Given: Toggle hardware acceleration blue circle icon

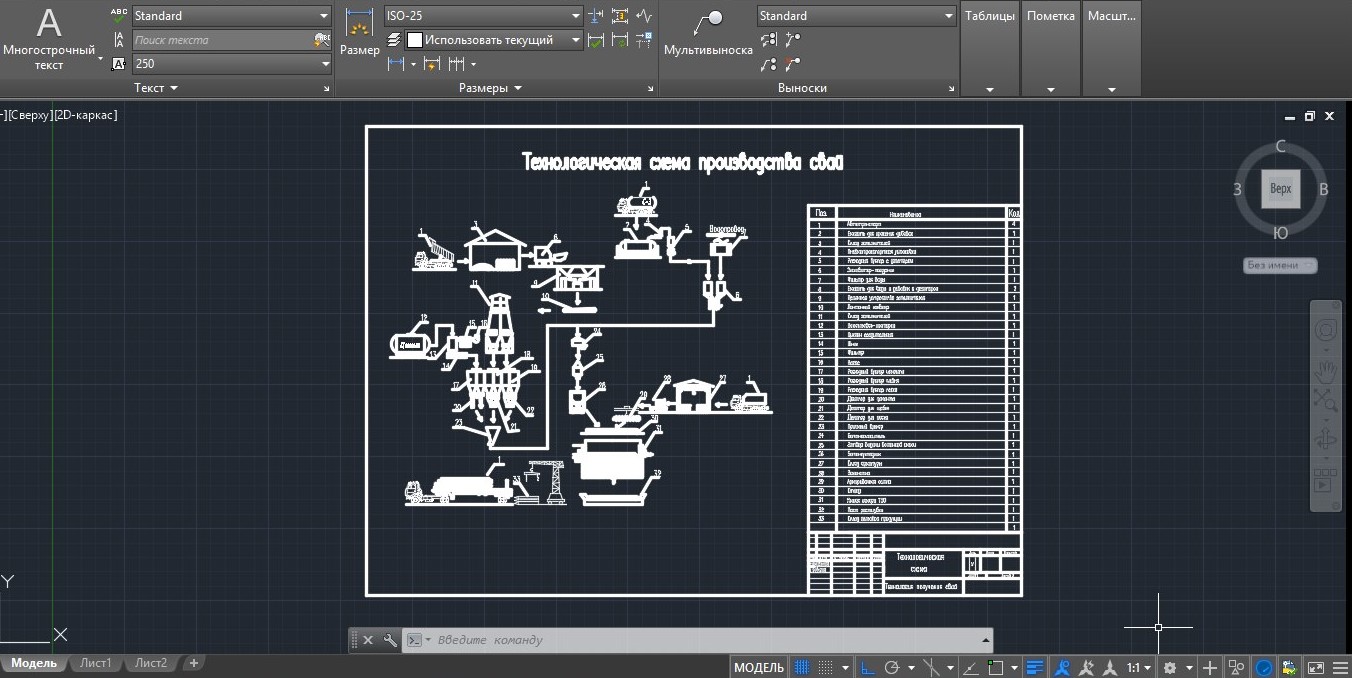Looking at the screenshot, I should pos(1264,667).
